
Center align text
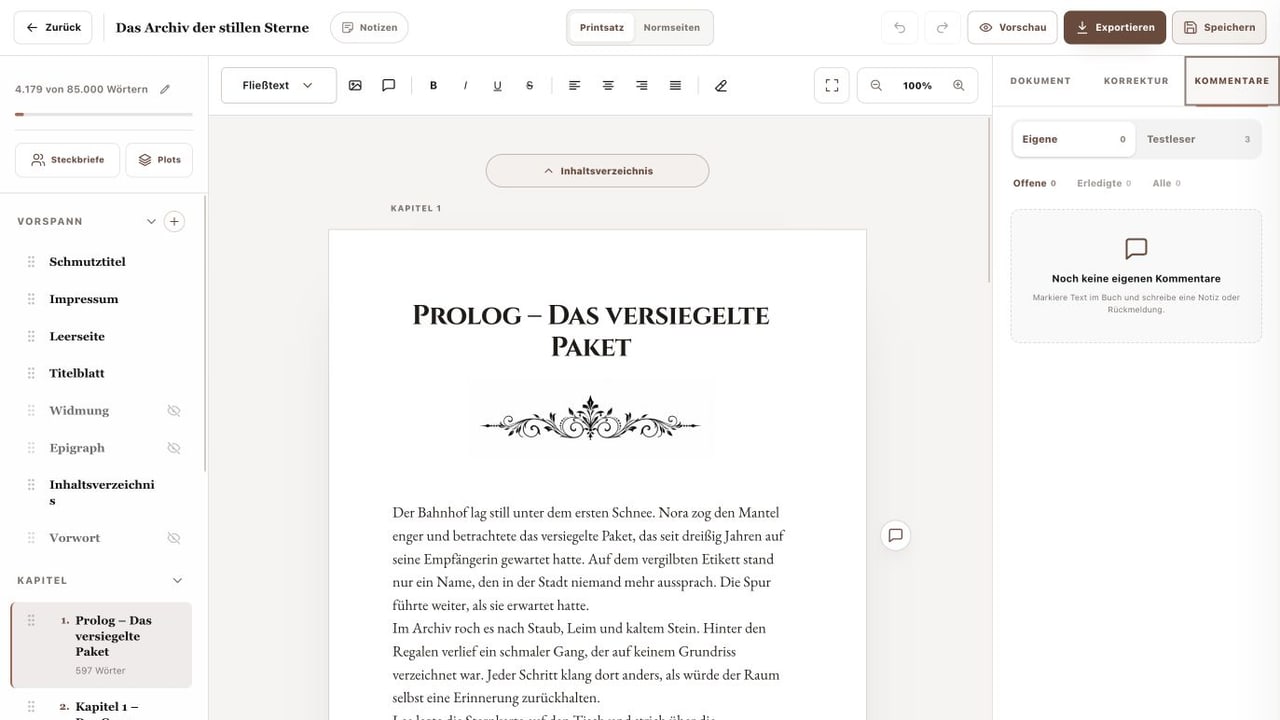click(x=608, y=86)
